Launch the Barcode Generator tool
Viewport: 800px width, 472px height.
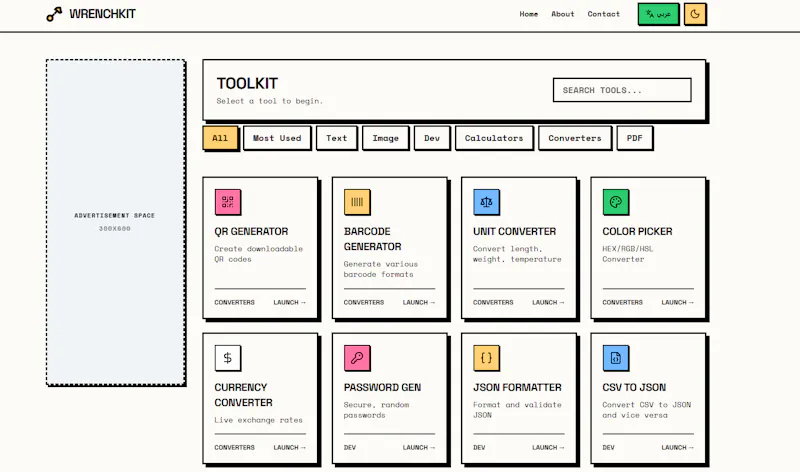(x=419, y=303)
